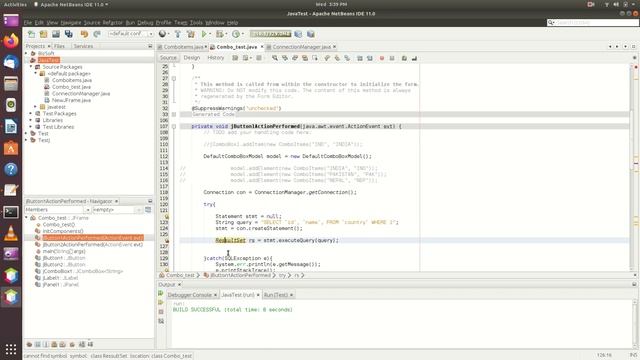Screen dimensions: 640x360
Task: Switch to ComboItems.java editor tab
Action: (x=183, y=47)
